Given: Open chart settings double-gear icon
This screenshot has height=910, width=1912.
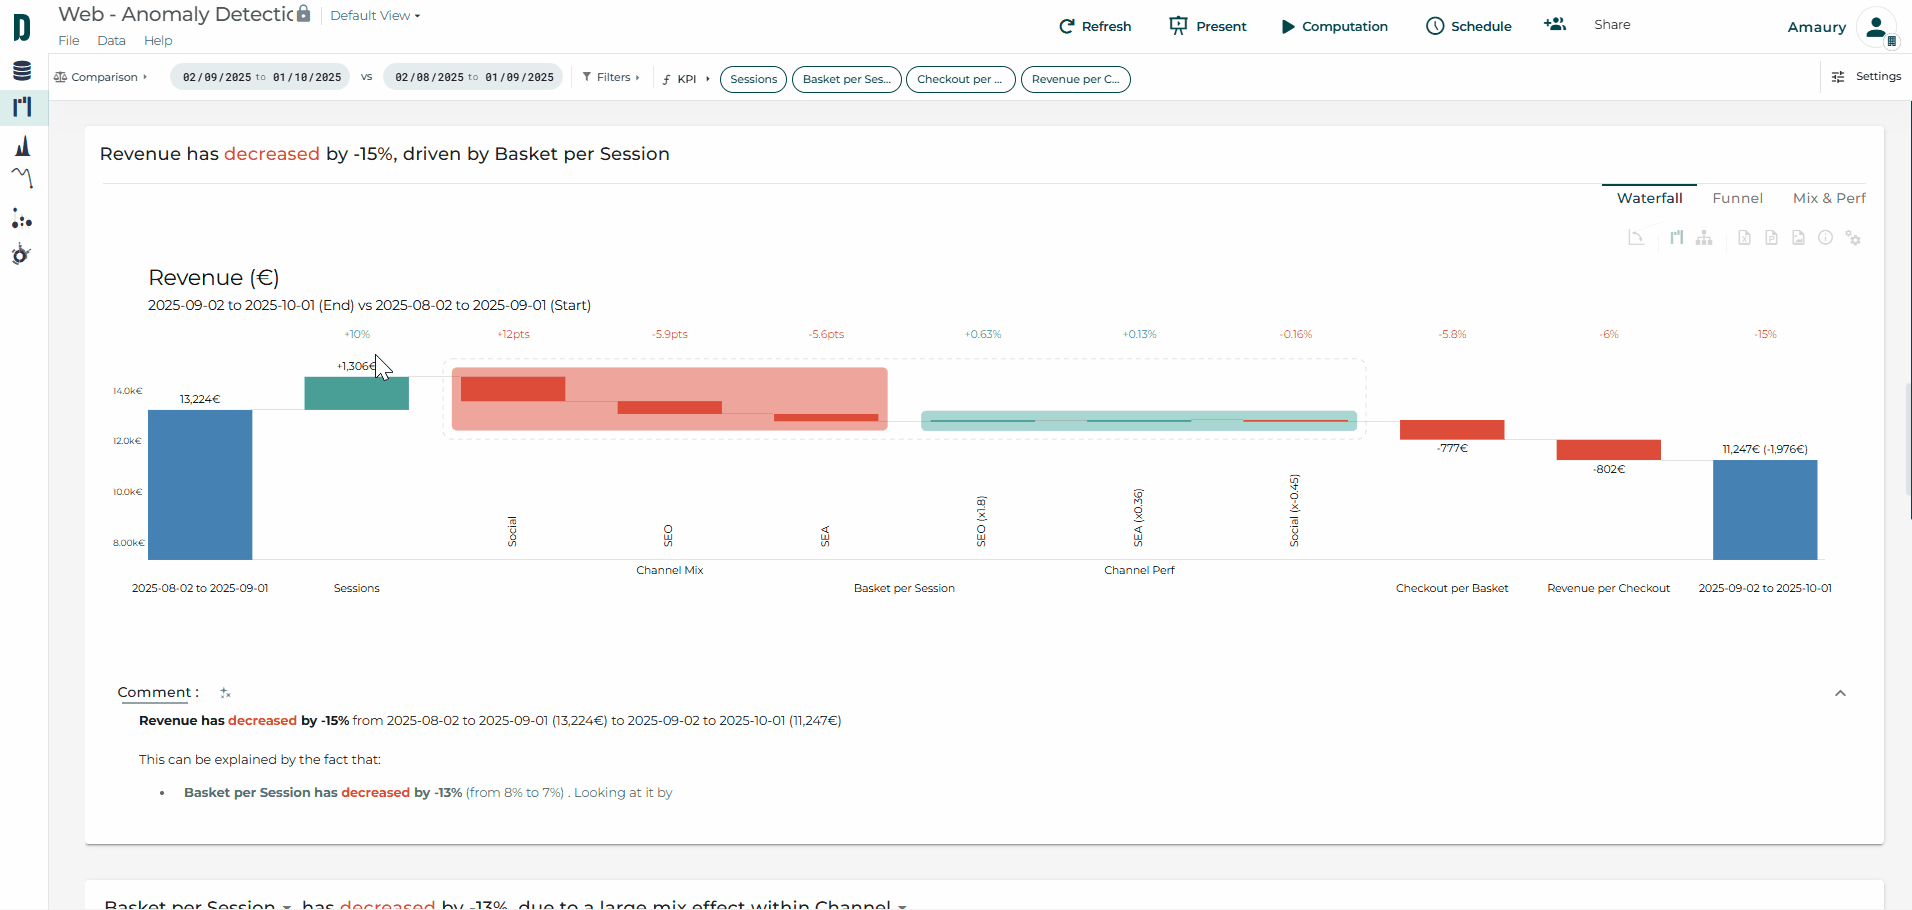Looking at the screenshot, I should [1853, 238].
